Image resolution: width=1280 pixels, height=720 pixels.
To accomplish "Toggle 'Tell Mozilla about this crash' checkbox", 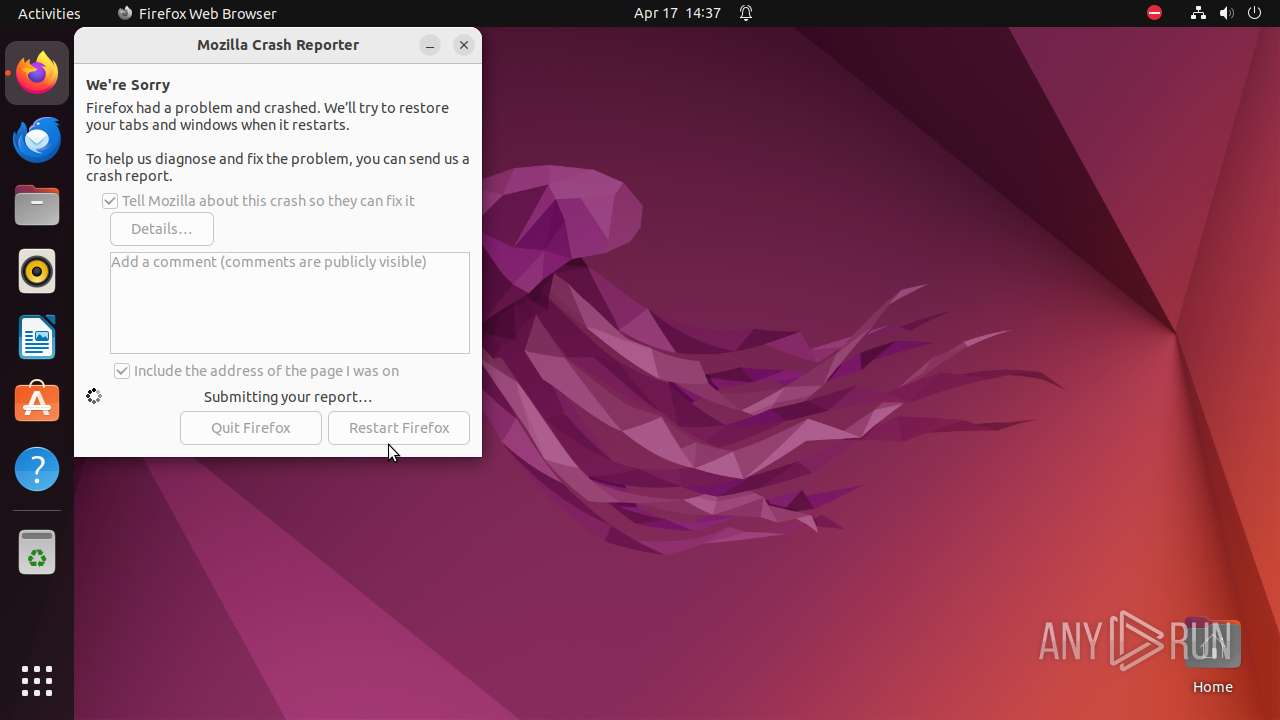I will (x=110, y=201).
